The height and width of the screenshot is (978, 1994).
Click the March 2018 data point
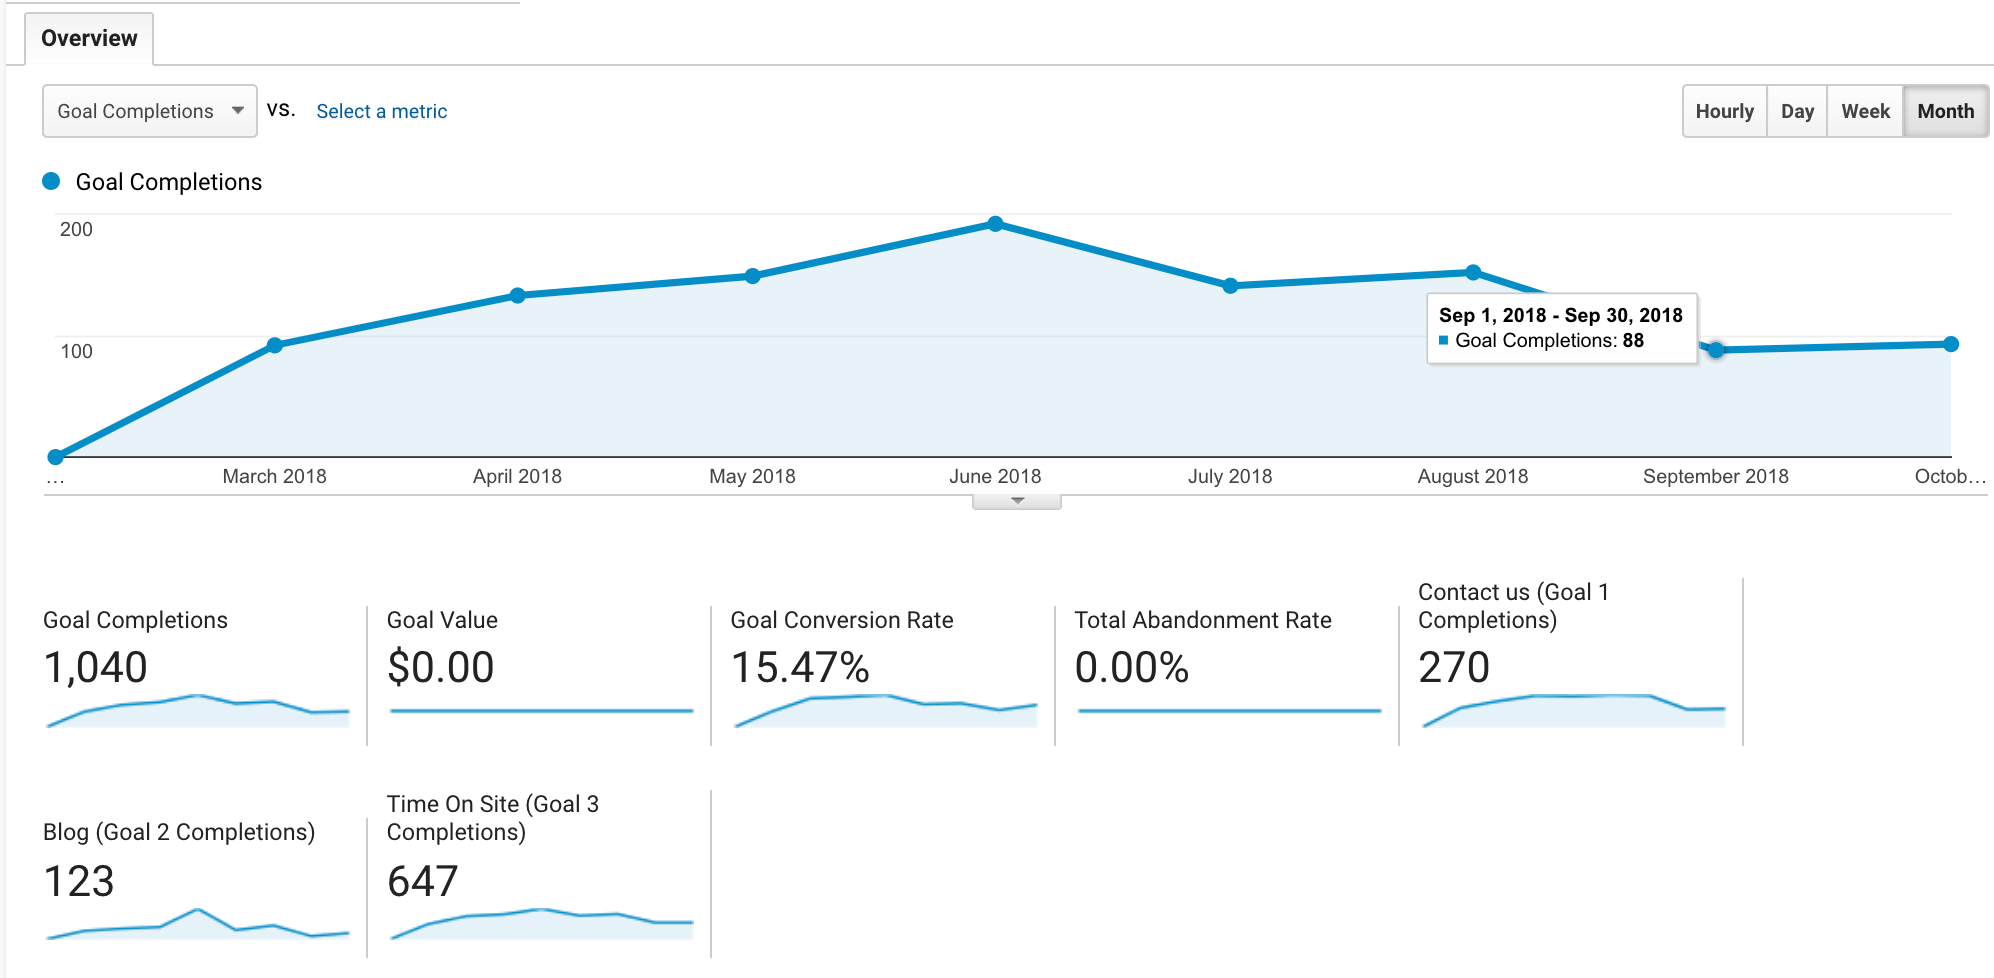click(x=275, y=345)
